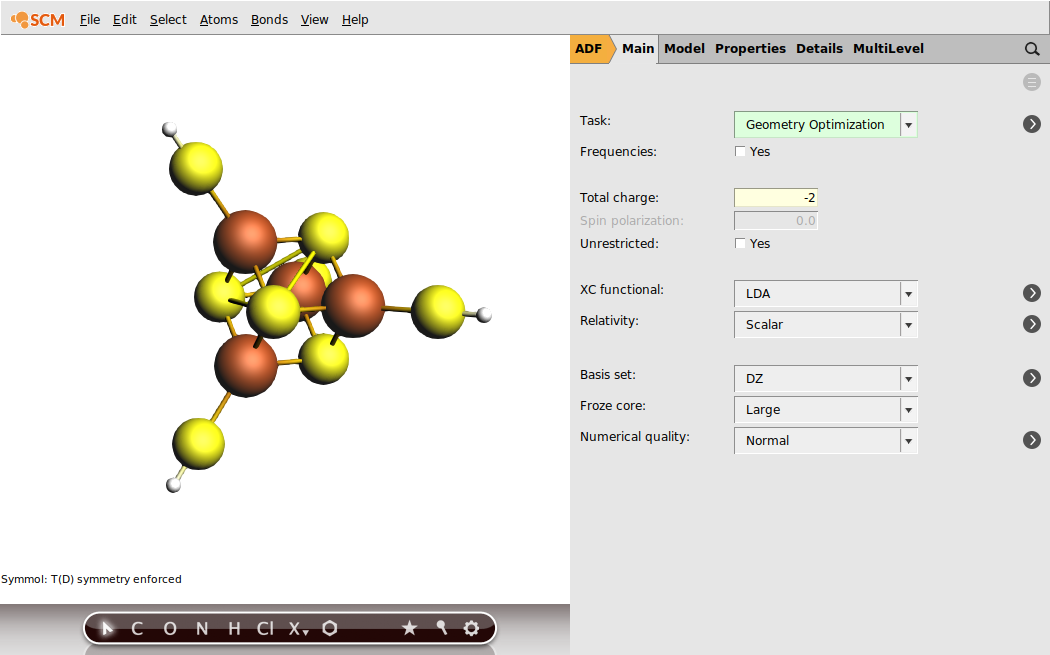Image resolution: width=1050 pixels, height=655 pixels.
Task: Check the Unrestricted Yes box
Action: point(739,243)
